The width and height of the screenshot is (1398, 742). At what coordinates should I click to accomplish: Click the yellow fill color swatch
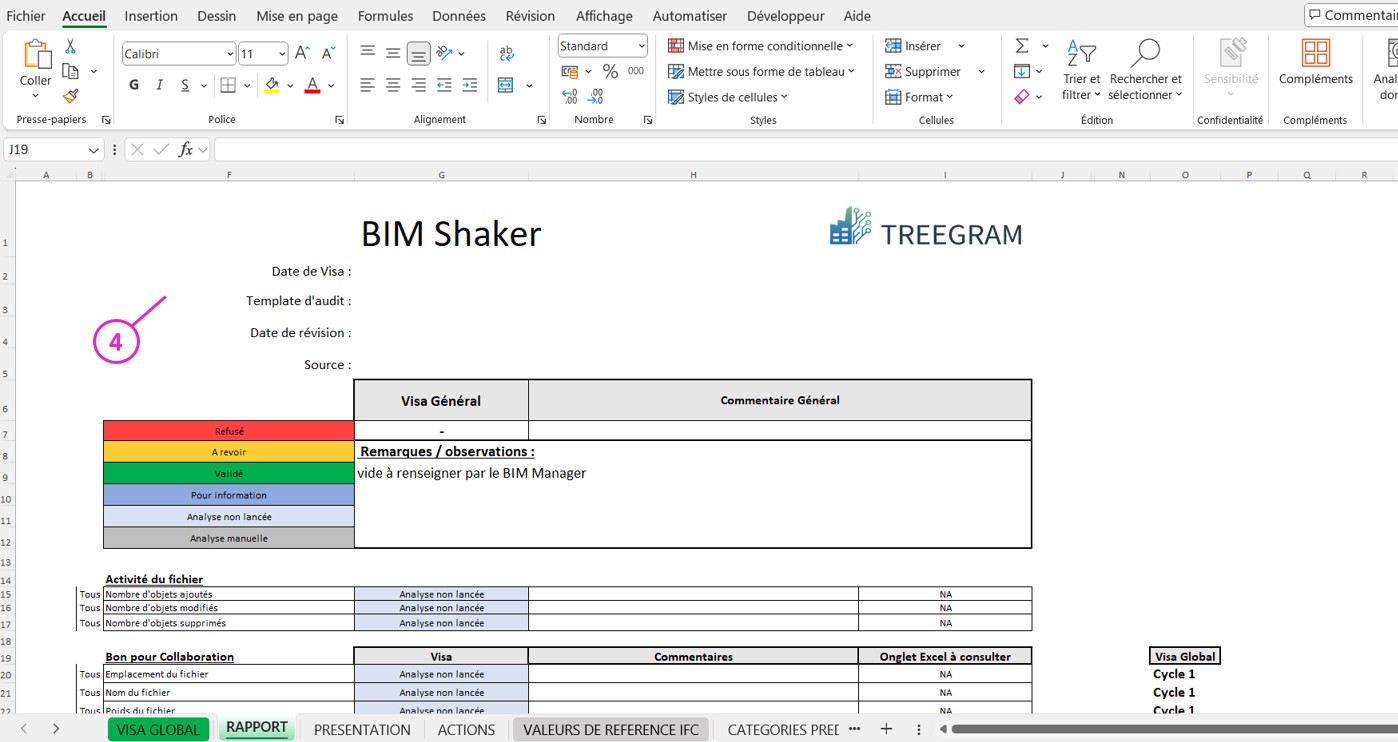pyautogui.click(x=272, y=87)
